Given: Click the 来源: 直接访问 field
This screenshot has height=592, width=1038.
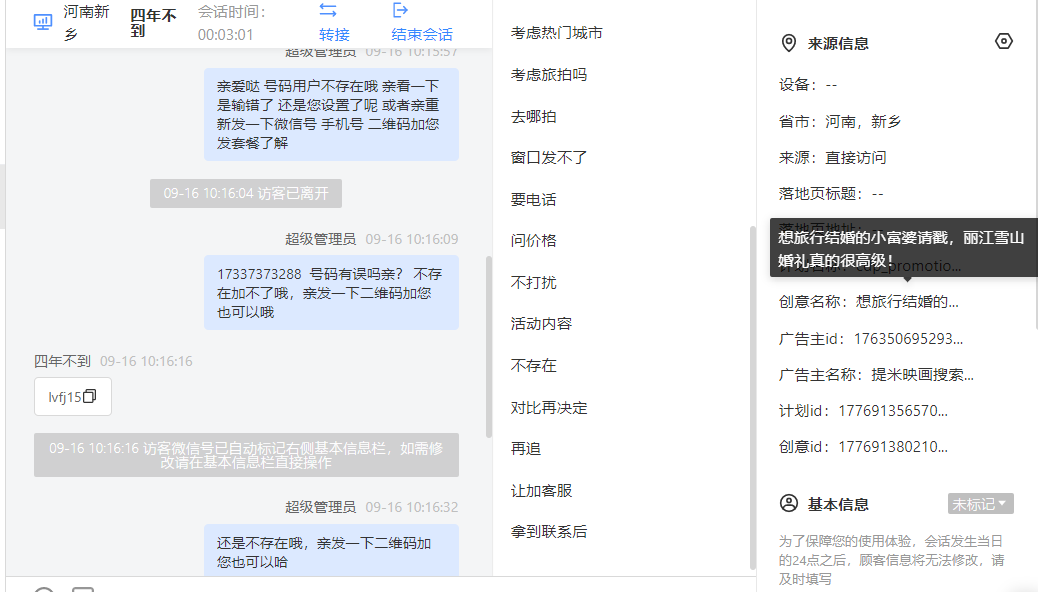Looking at the screenshot, I should click(832, 158).
